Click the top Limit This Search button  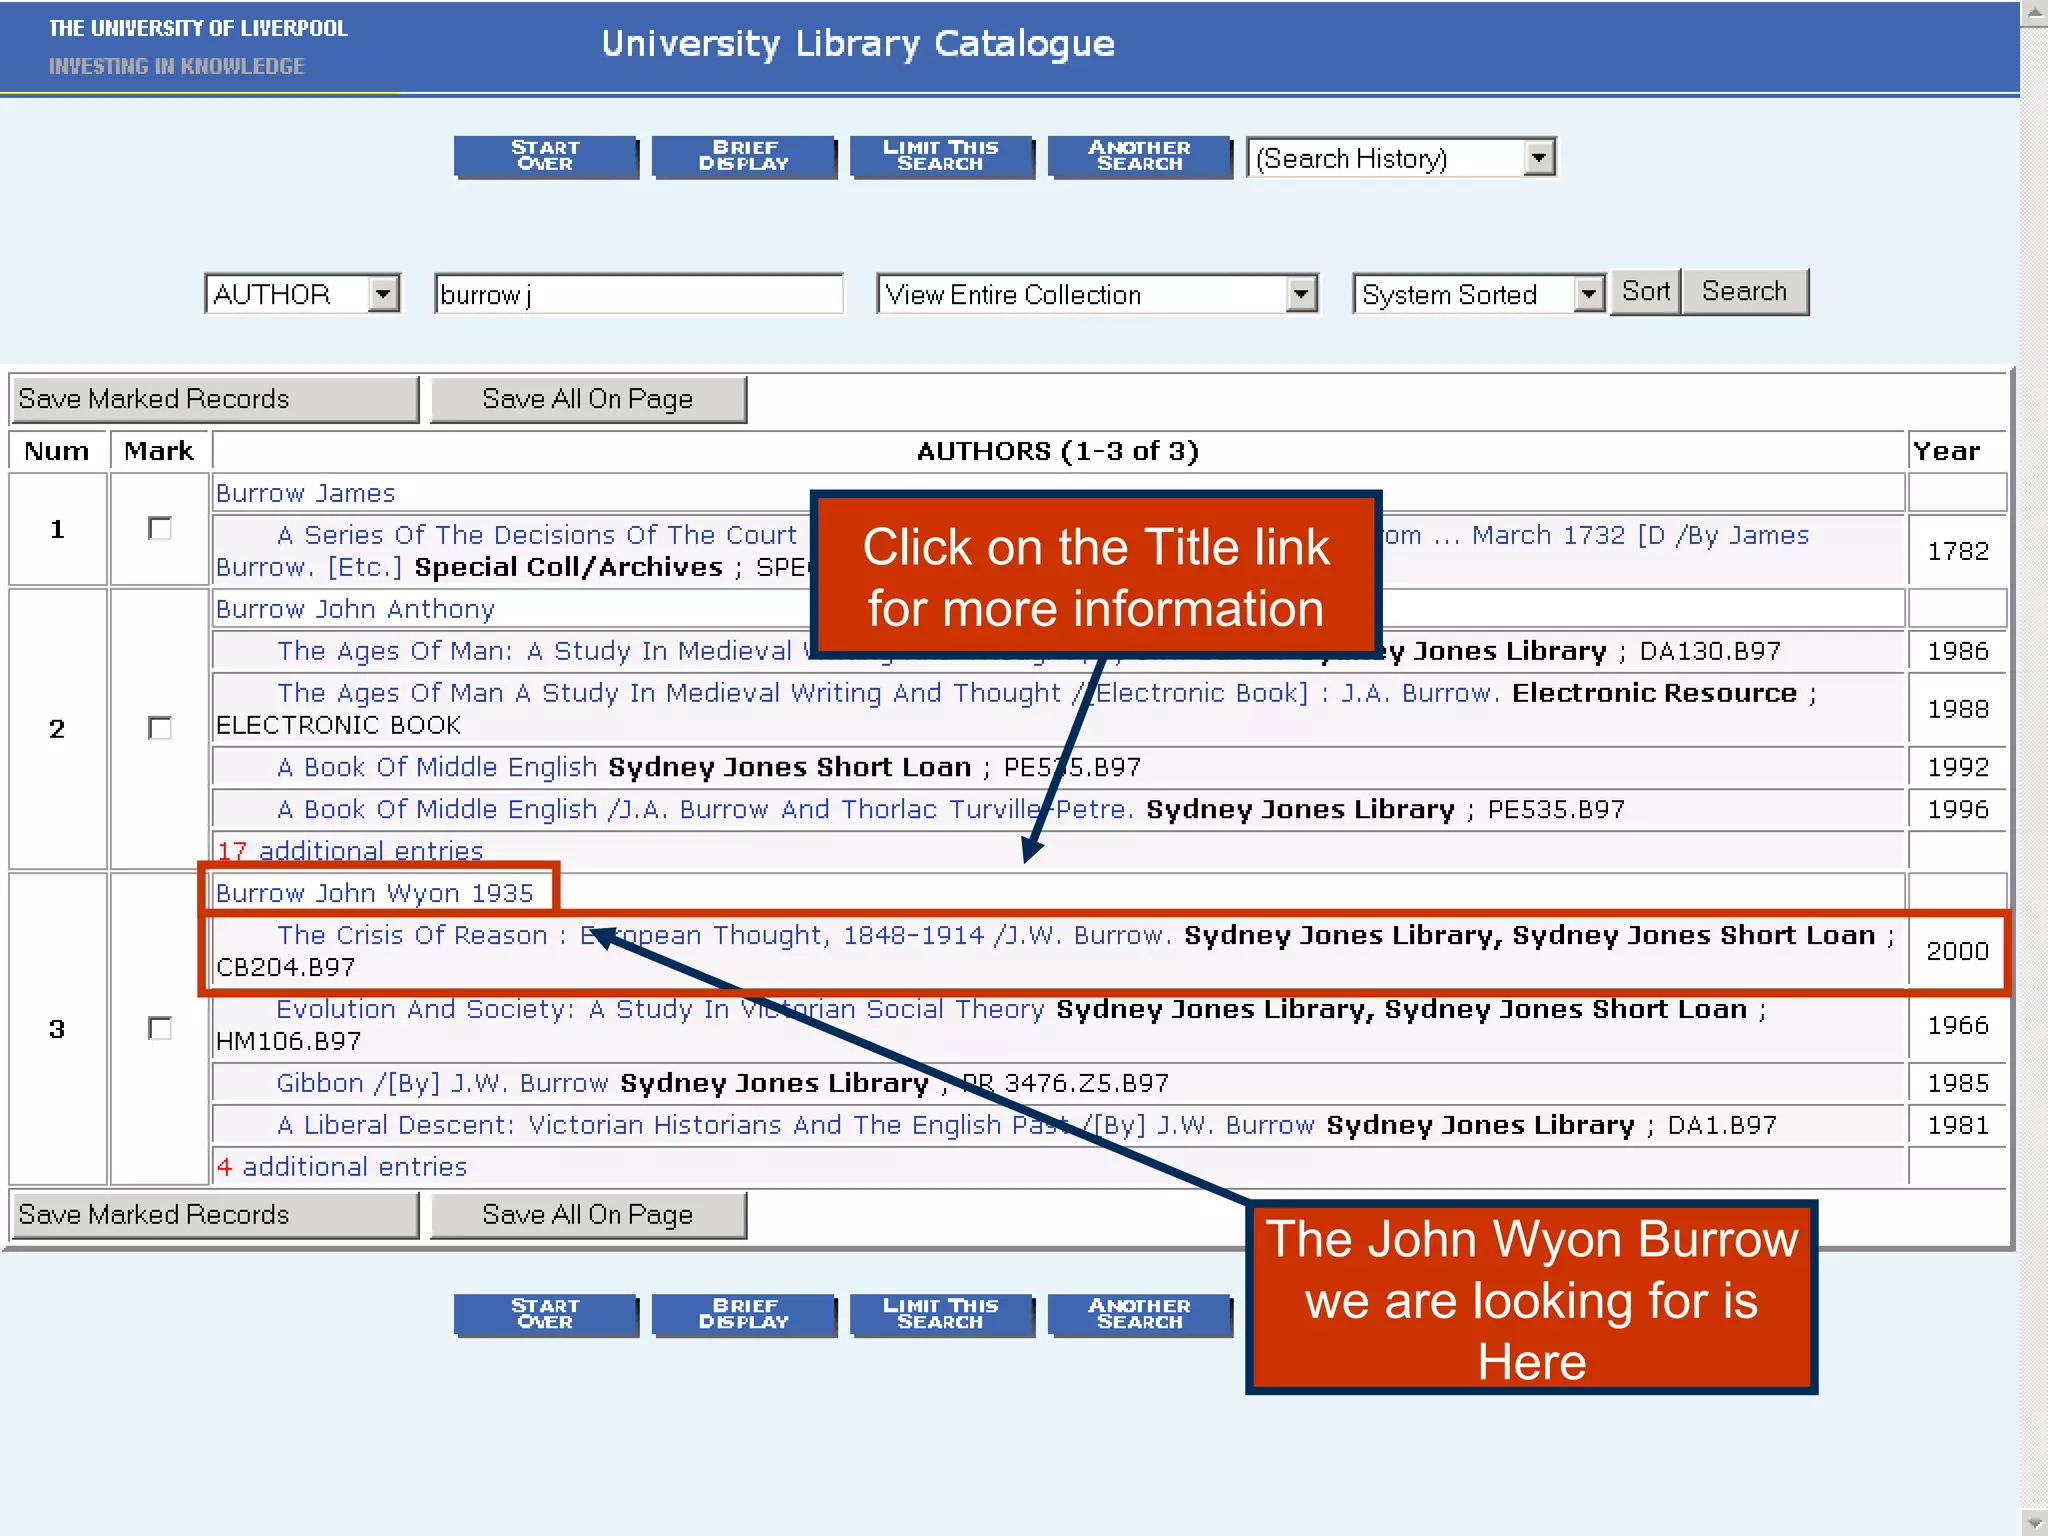point(940,156)
